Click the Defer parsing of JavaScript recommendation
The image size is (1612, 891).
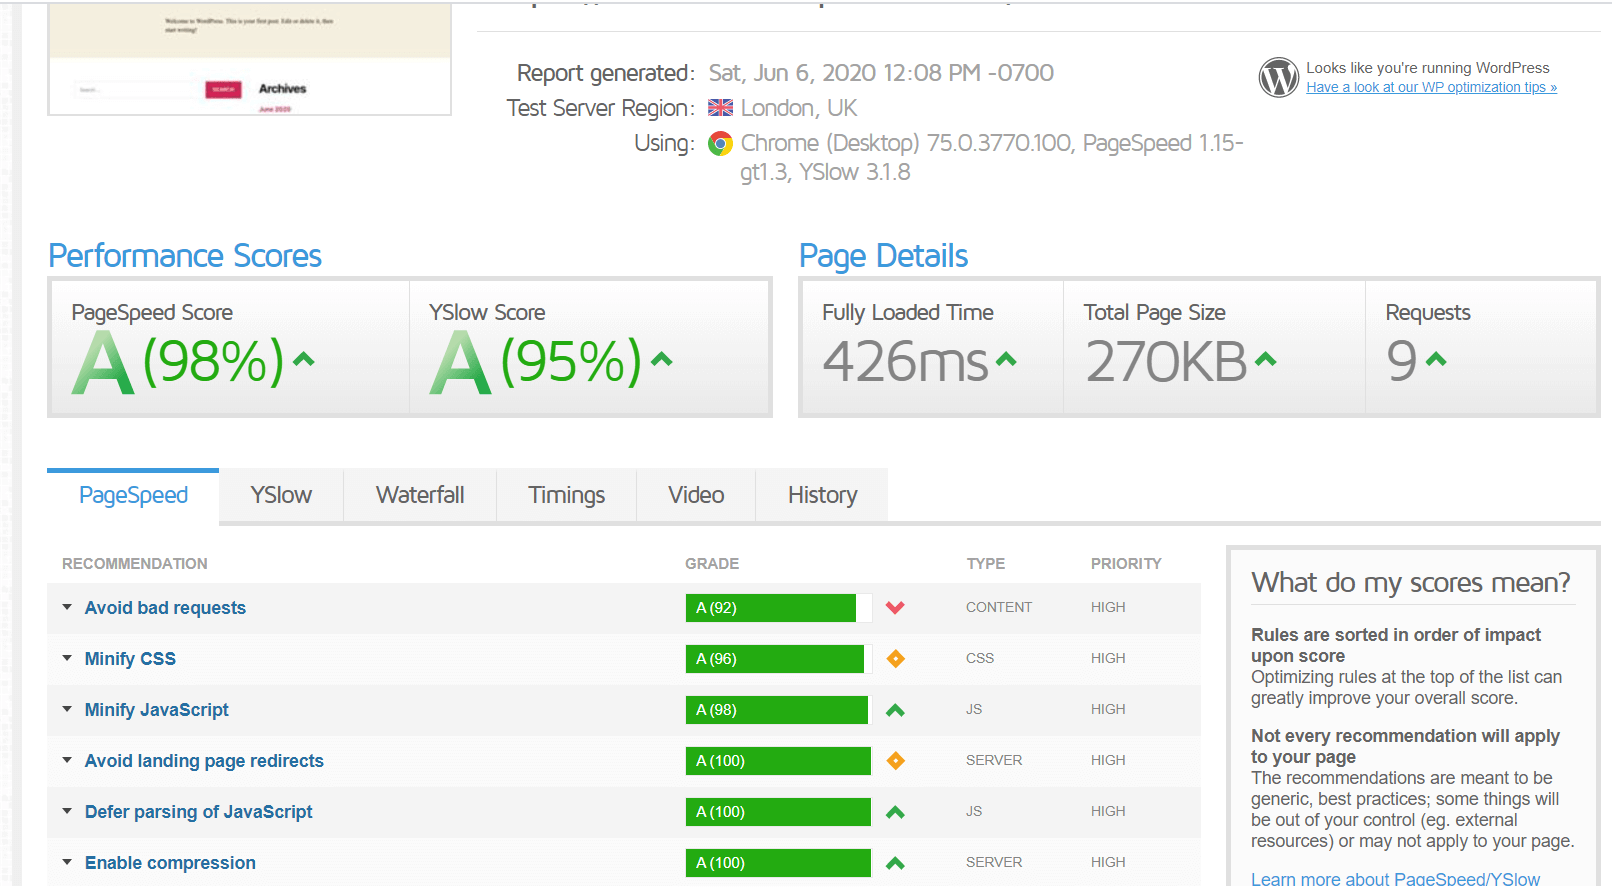198,812
